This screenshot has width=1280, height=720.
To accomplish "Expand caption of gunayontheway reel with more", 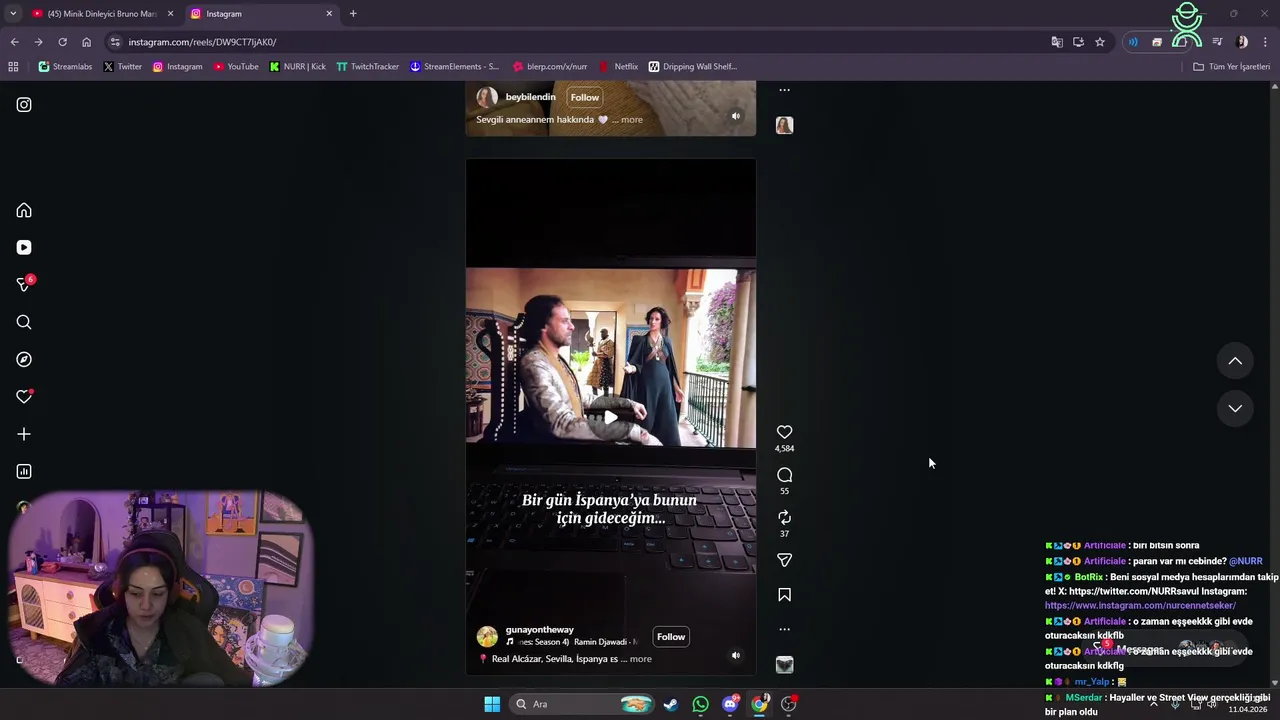I will [641, 659].
